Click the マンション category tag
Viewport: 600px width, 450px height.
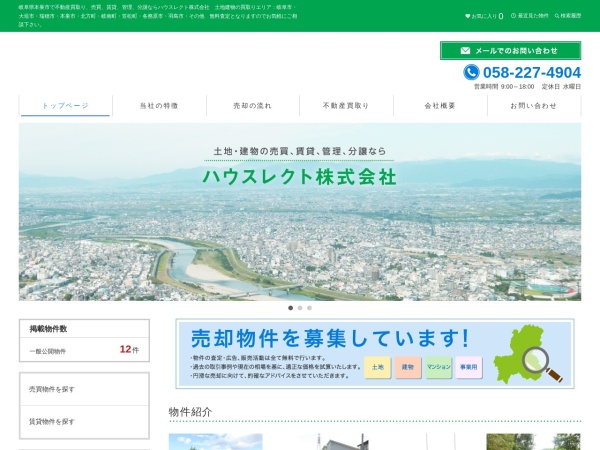[x=439, y=367]
